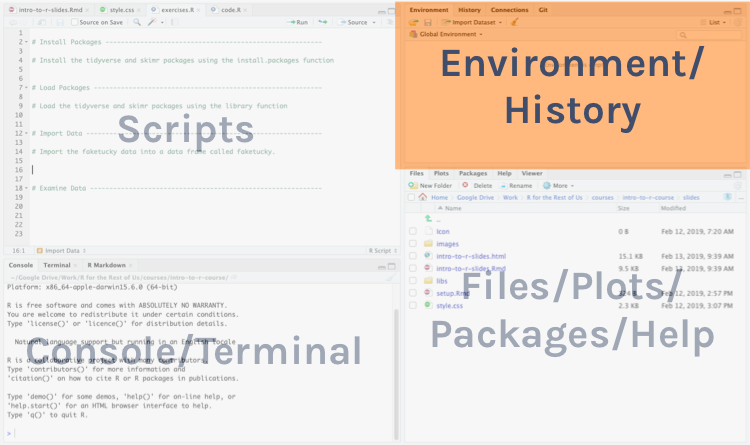Viewport: 750px width, 445px height.
Task: Open the Import Data section navigator dropdown
Action: [x=61, y=251]
